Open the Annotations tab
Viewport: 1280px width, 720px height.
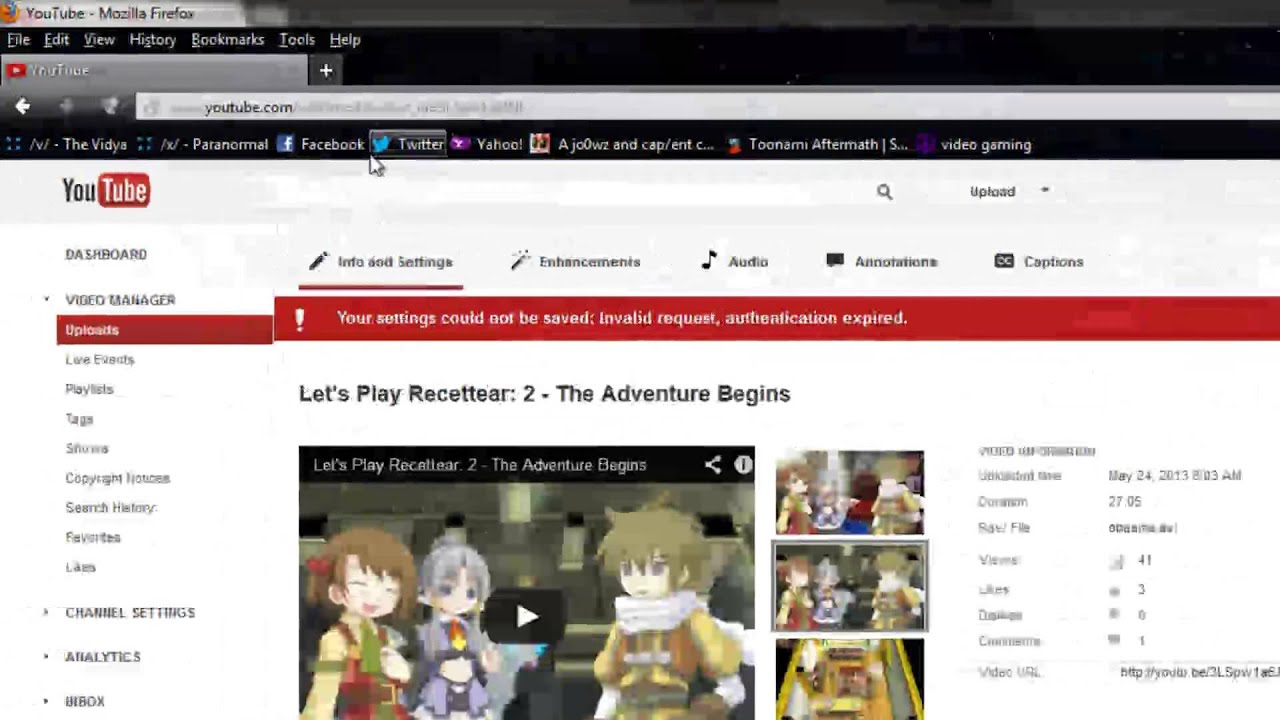[x=882, y=262]
